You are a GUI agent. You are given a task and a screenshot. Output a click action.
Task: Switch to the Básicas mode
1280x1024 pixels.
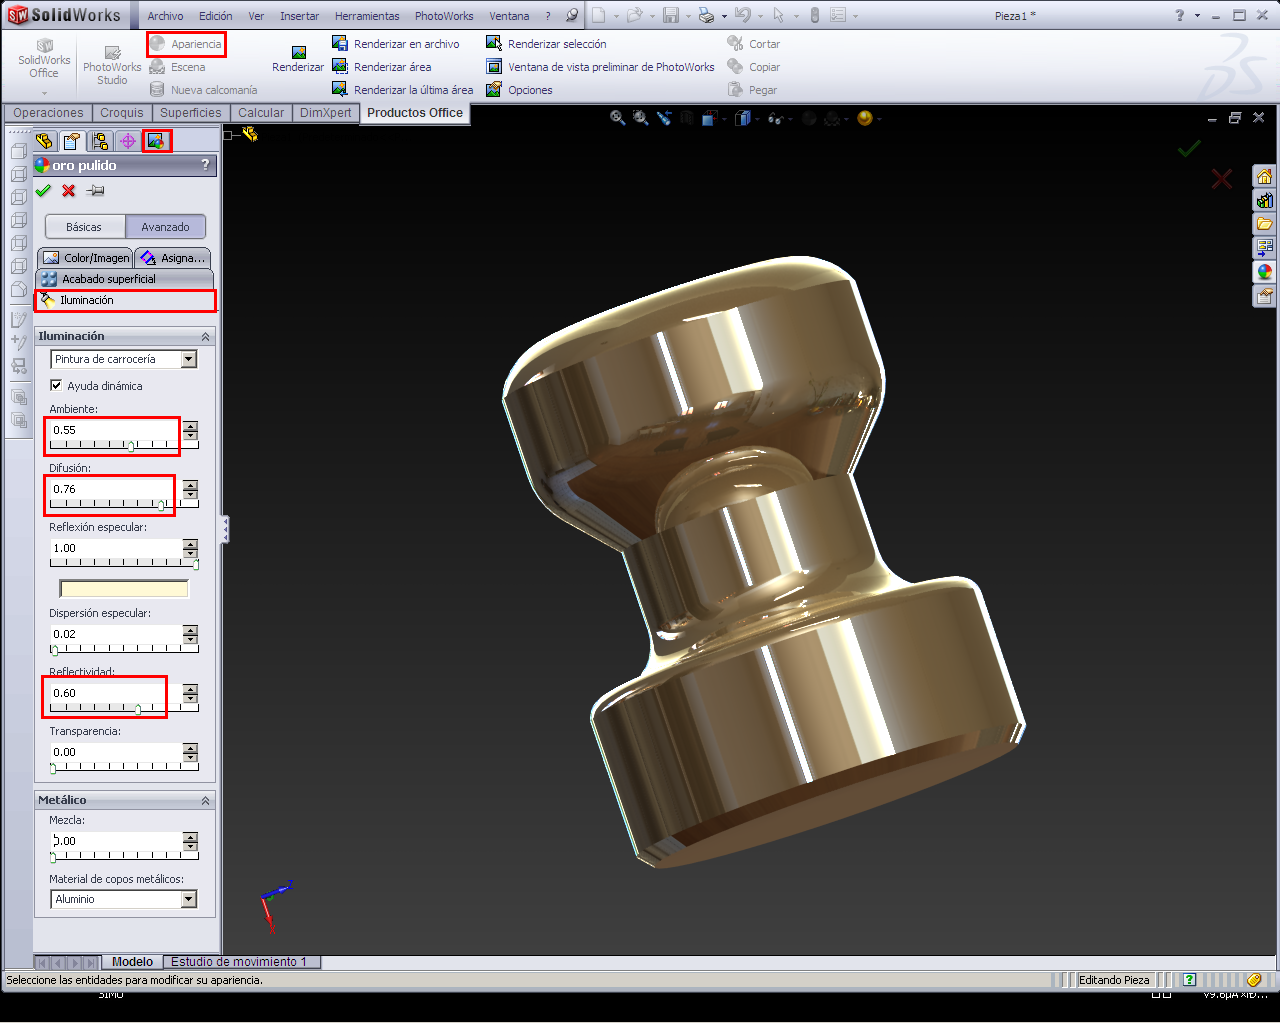85,227
